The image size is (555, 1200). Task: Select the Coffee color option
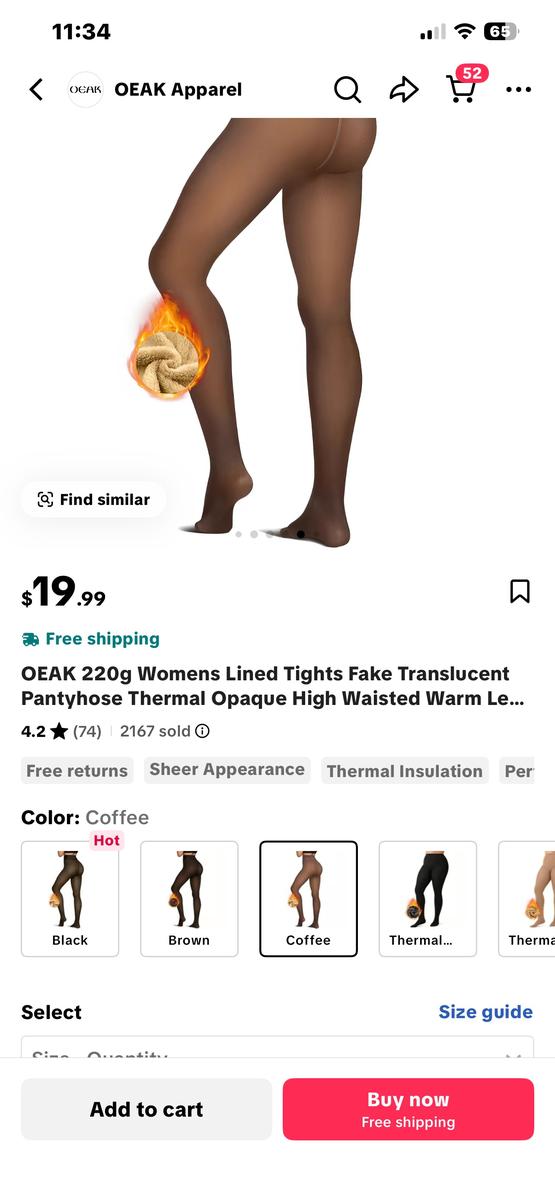308,899
